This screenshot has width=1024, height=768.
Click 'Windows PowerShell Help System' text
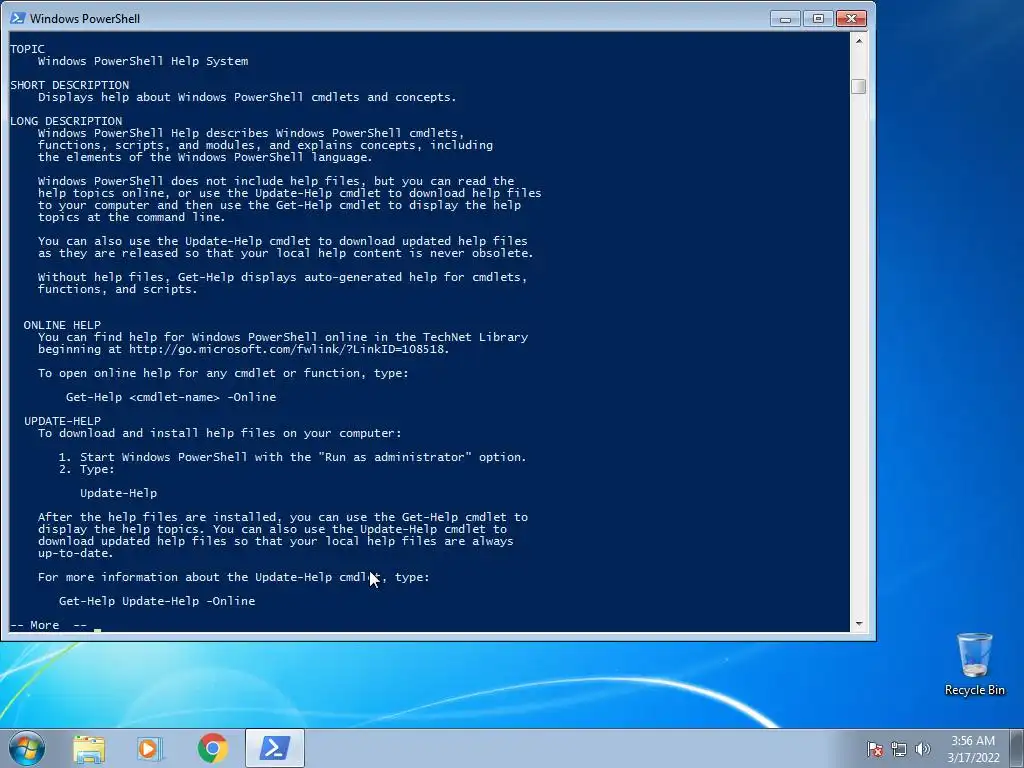(143, 61)
